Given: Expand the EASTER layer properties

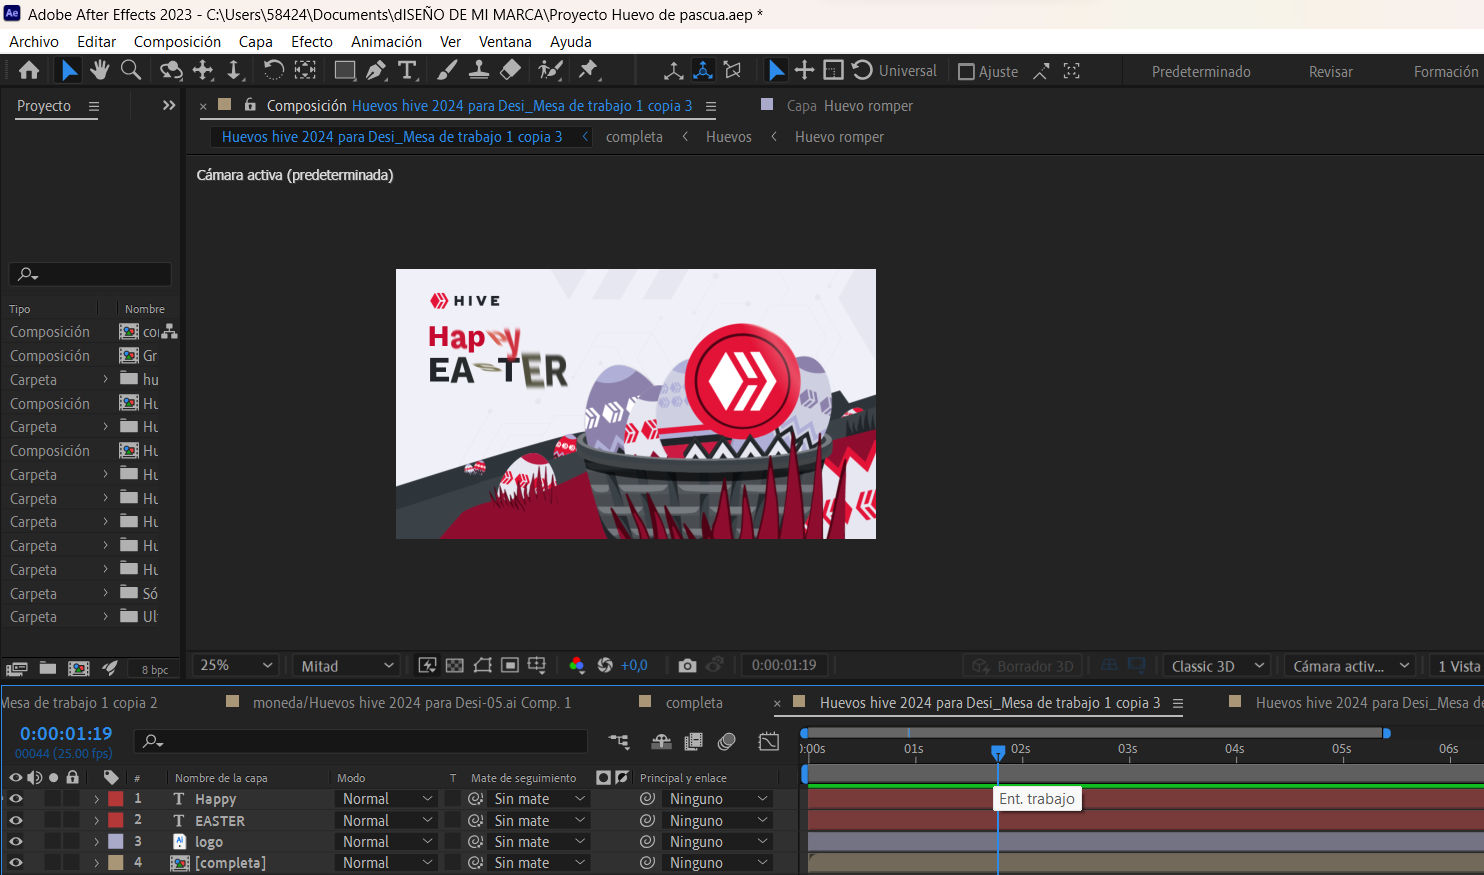Looking at the screenshot, I should pyautogui.click(x=97, y=821).
